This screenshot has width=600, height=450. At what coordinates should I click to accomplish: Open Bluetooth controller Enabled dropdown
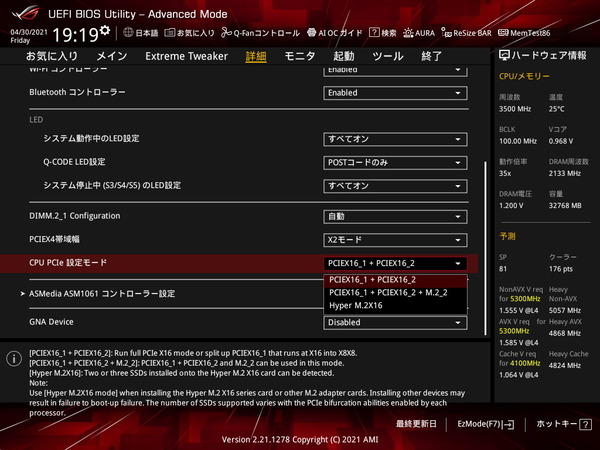[x=395, y=93]
